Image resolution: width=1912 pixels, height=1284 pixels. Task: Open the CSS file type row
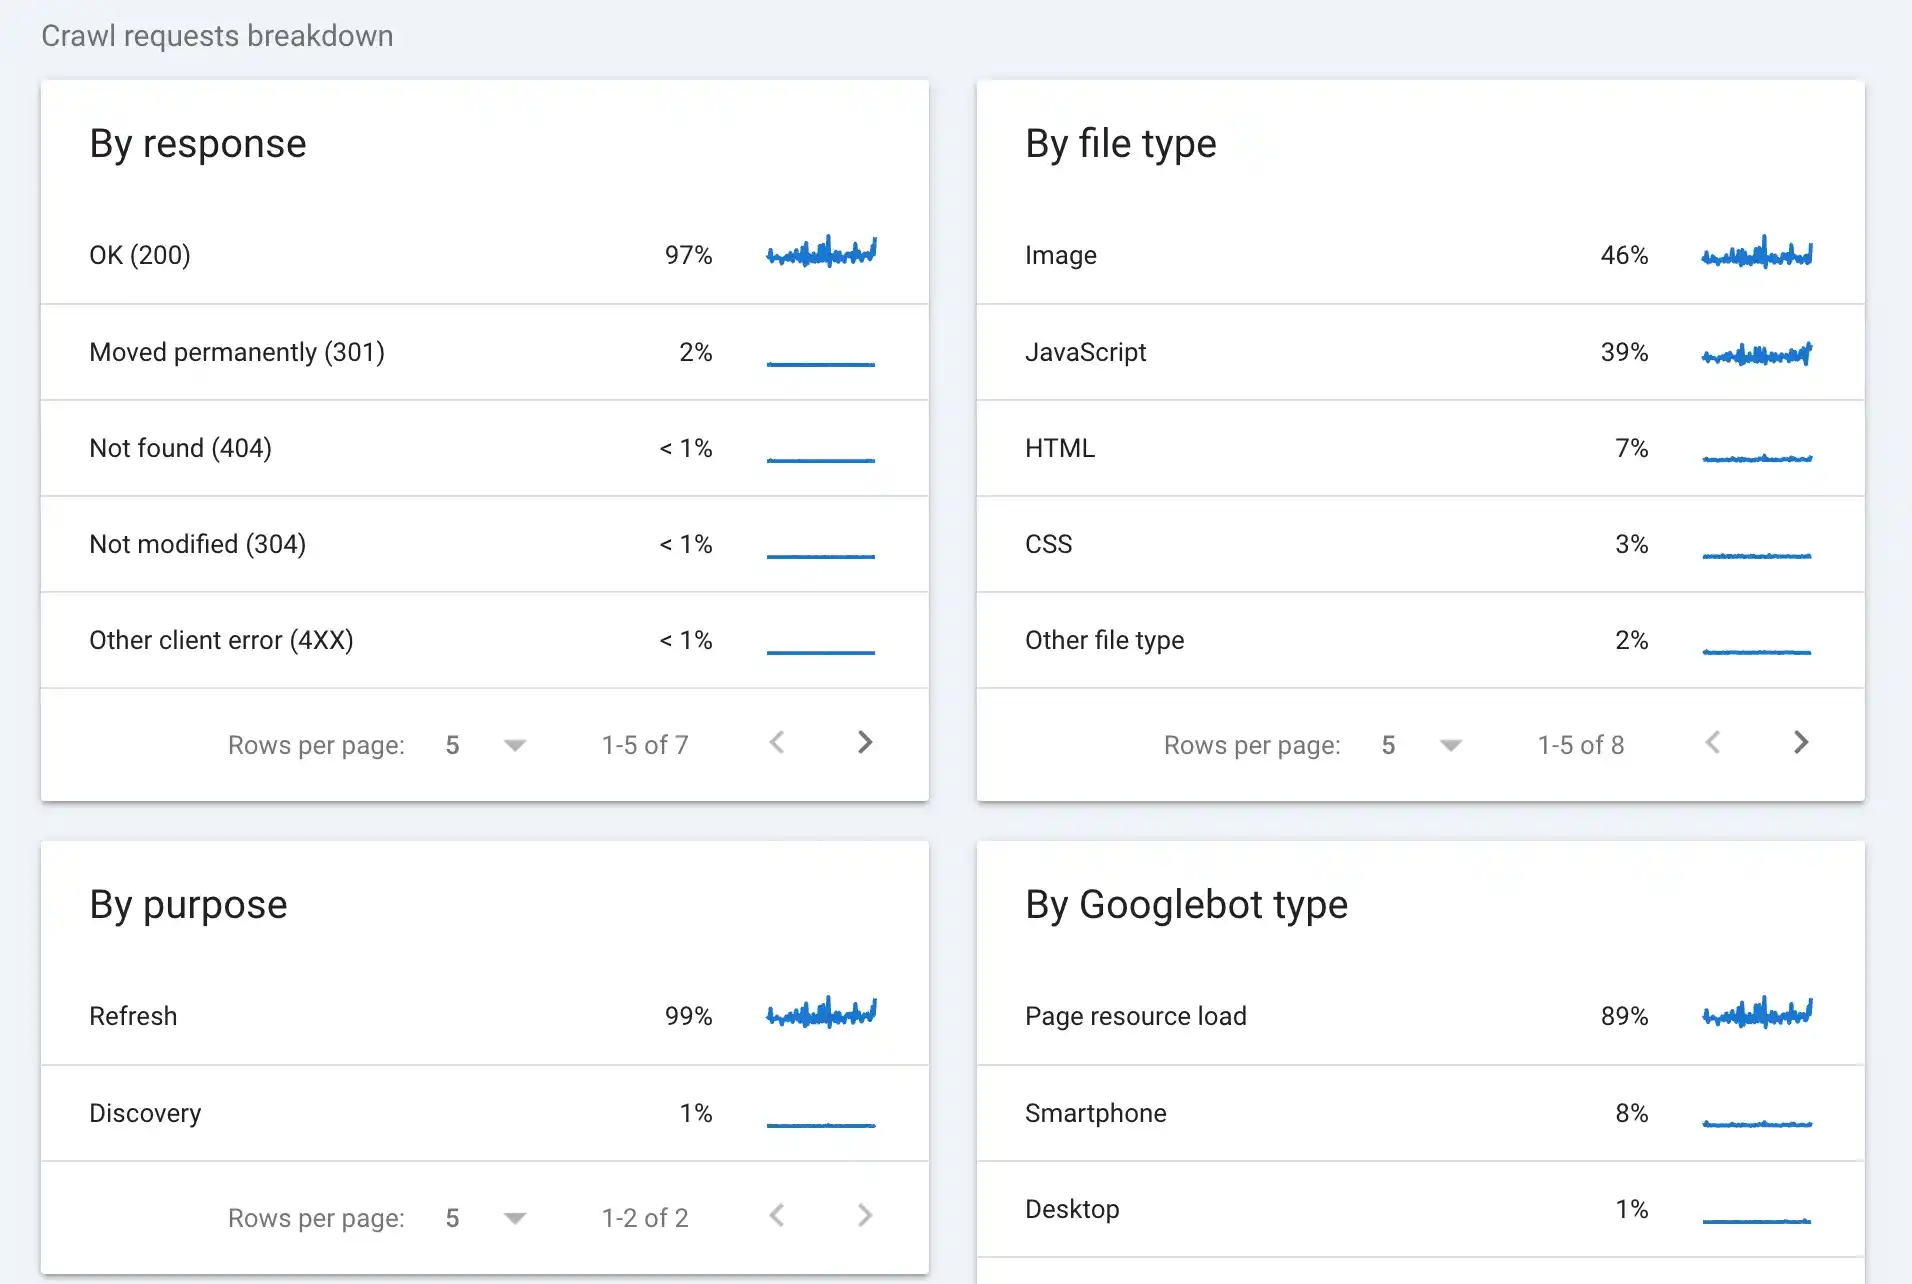(1421, 544)
